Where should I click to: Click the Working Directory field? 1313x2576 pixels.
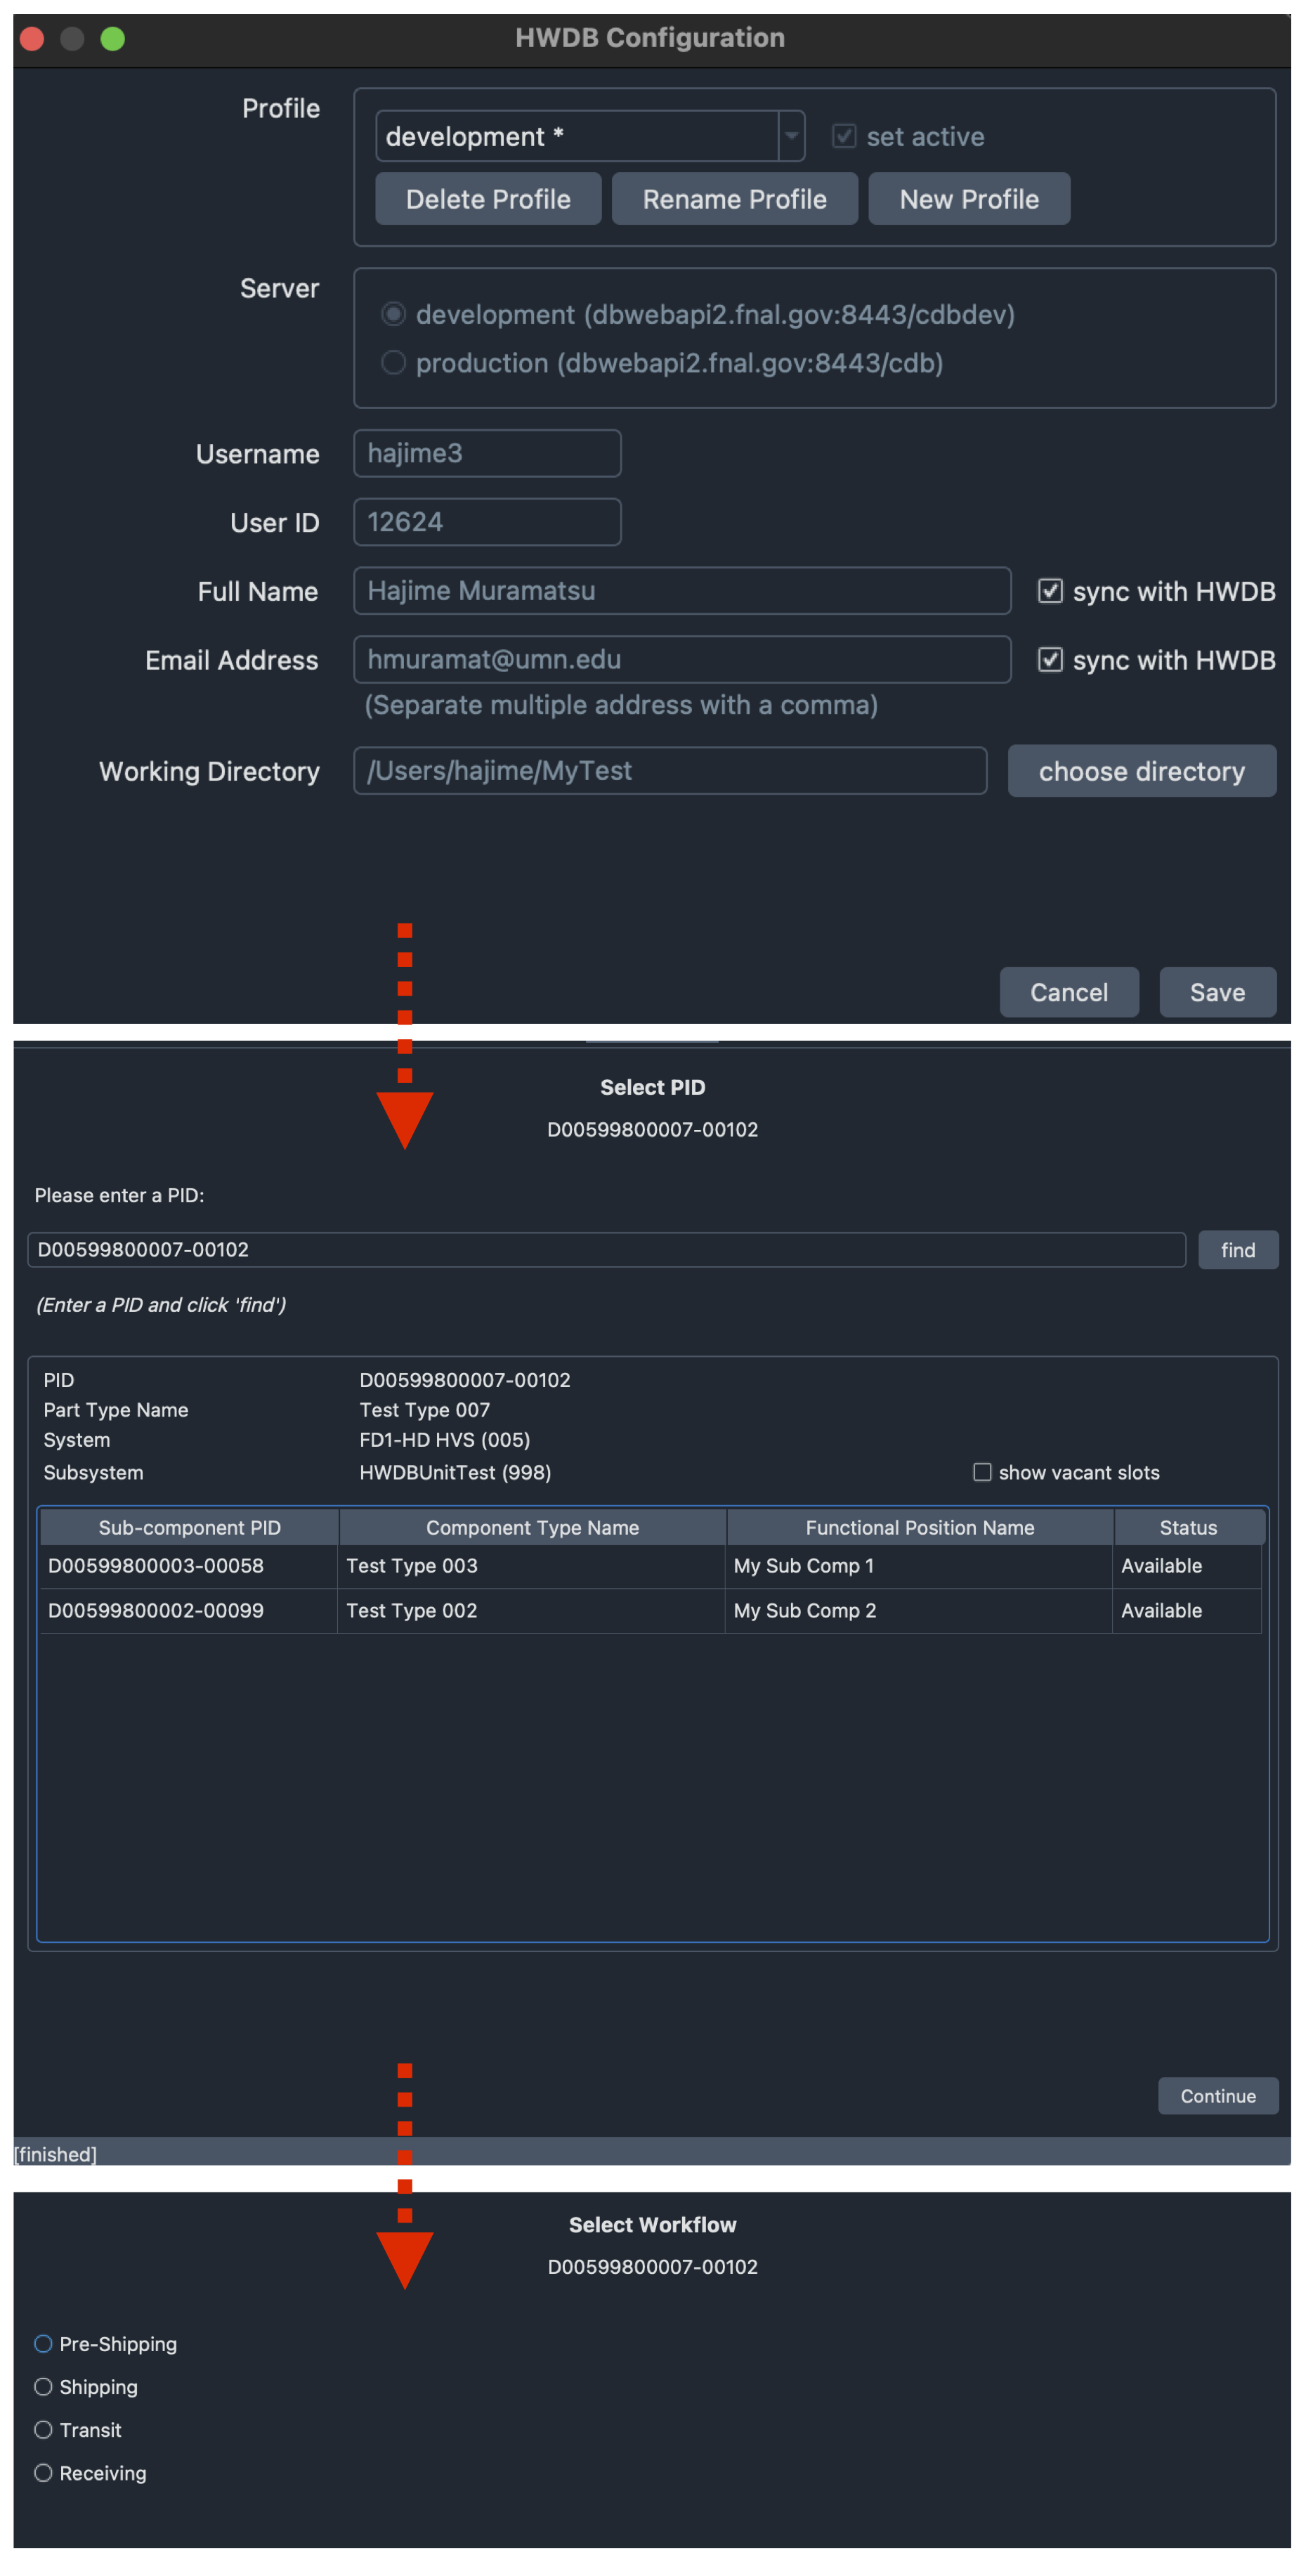click(670, 771)
